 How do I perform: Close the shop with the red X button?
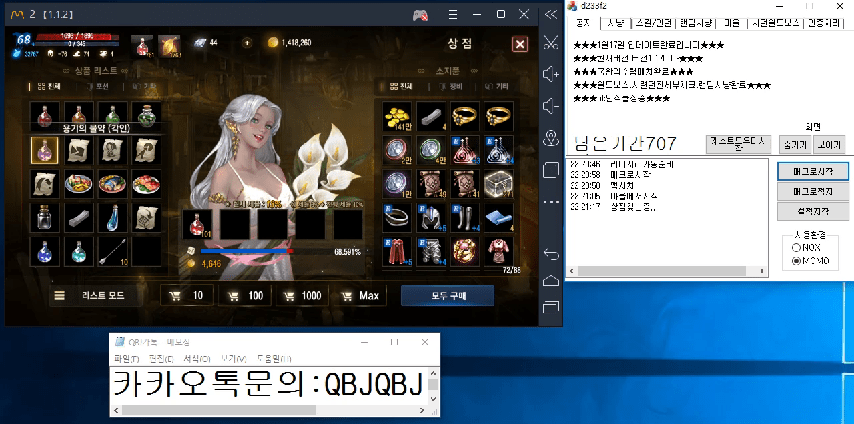pos(520,44)
